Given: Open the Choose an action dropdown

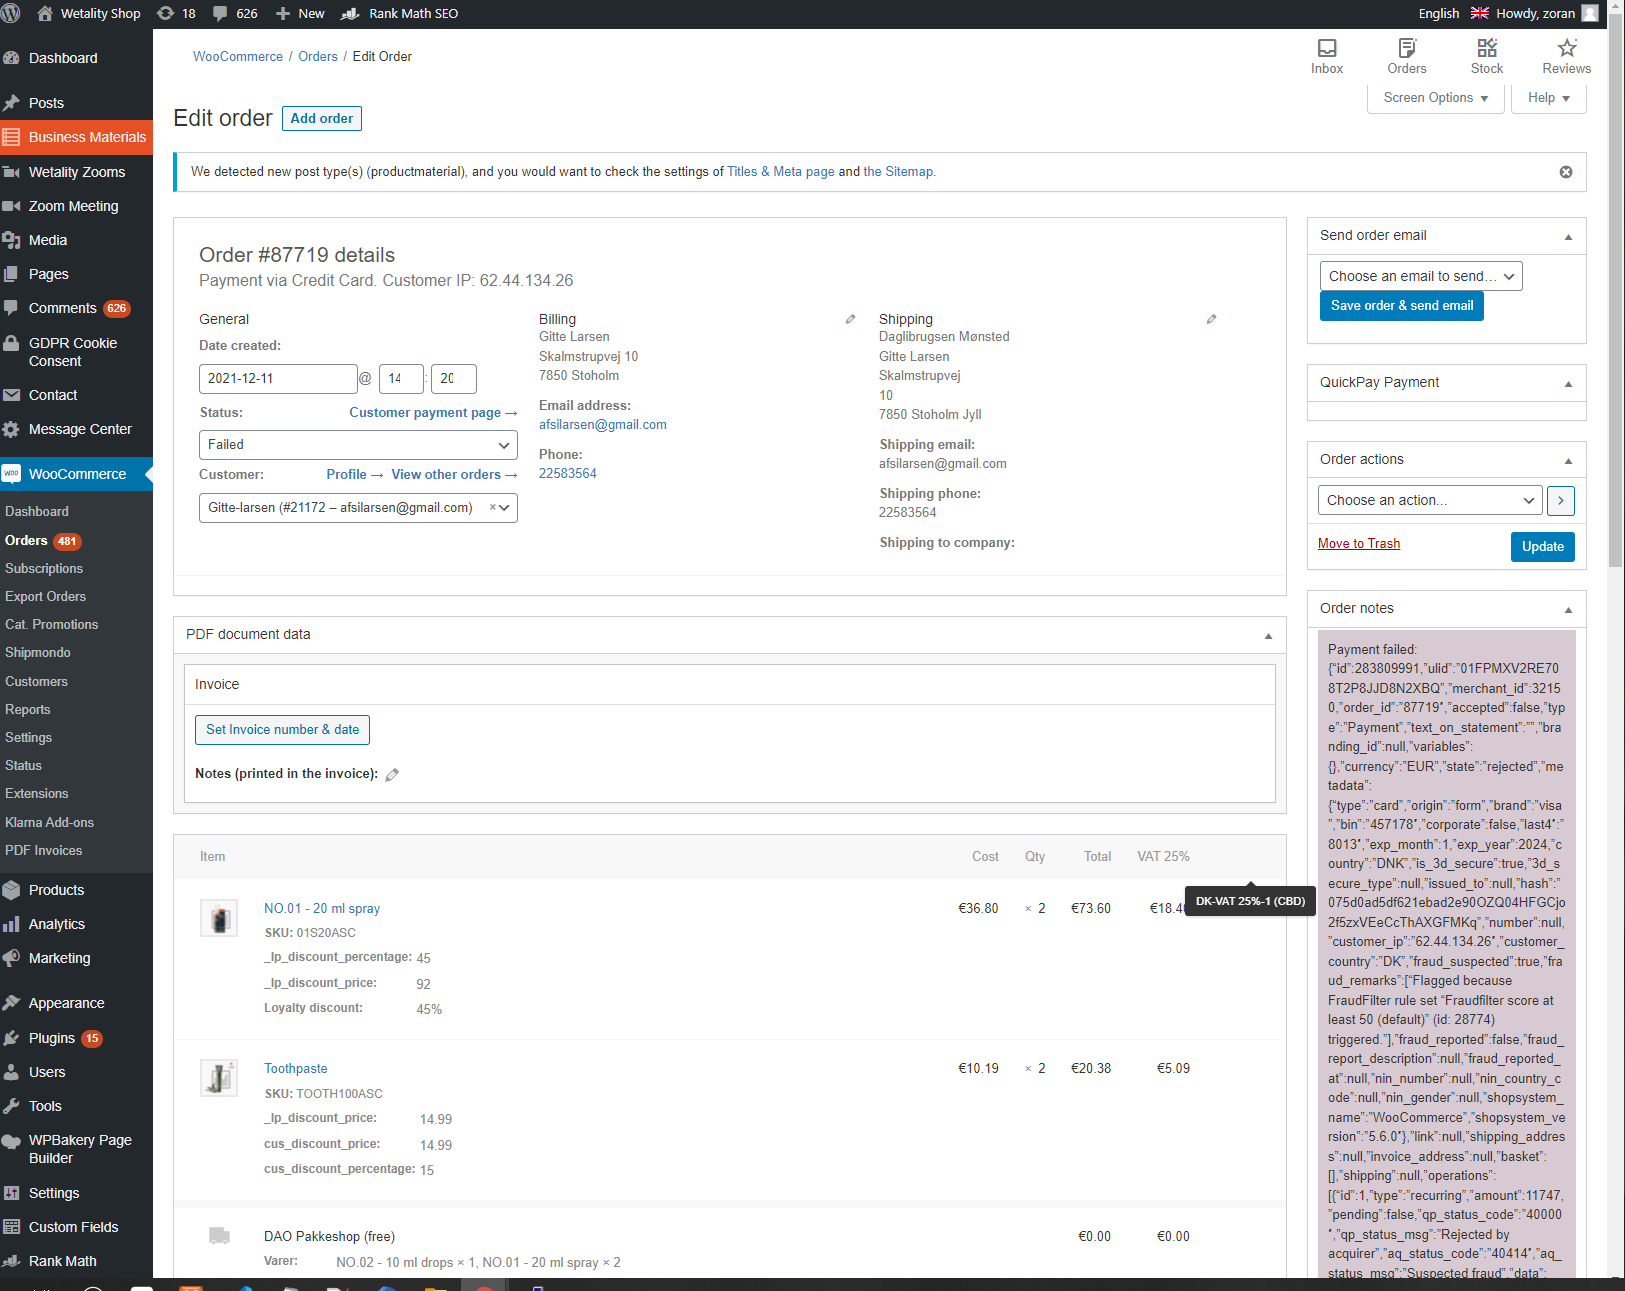Looking at the screenshot, I should coord(1429,500).
